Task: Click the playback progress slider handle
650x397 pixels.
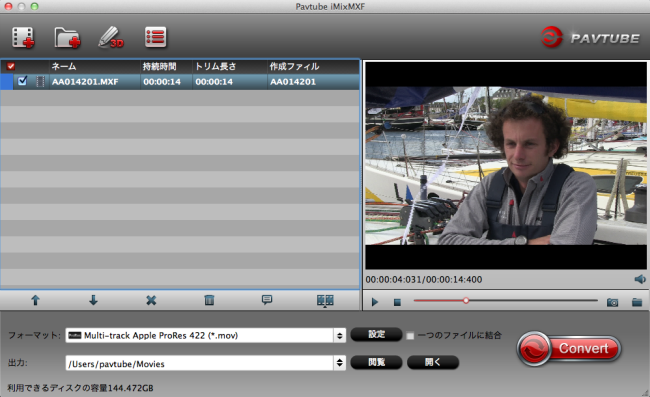Action: click(466, 300)
